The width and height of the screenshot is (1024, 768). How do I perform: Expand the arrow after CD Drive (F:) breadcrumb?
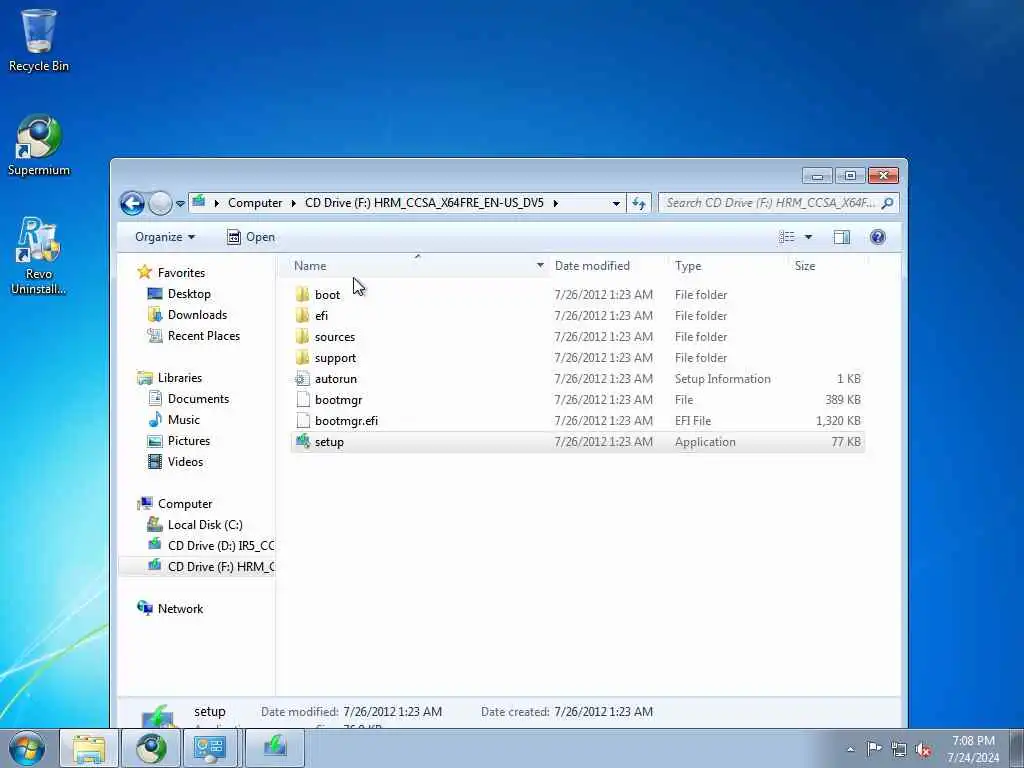pos(556,203)
